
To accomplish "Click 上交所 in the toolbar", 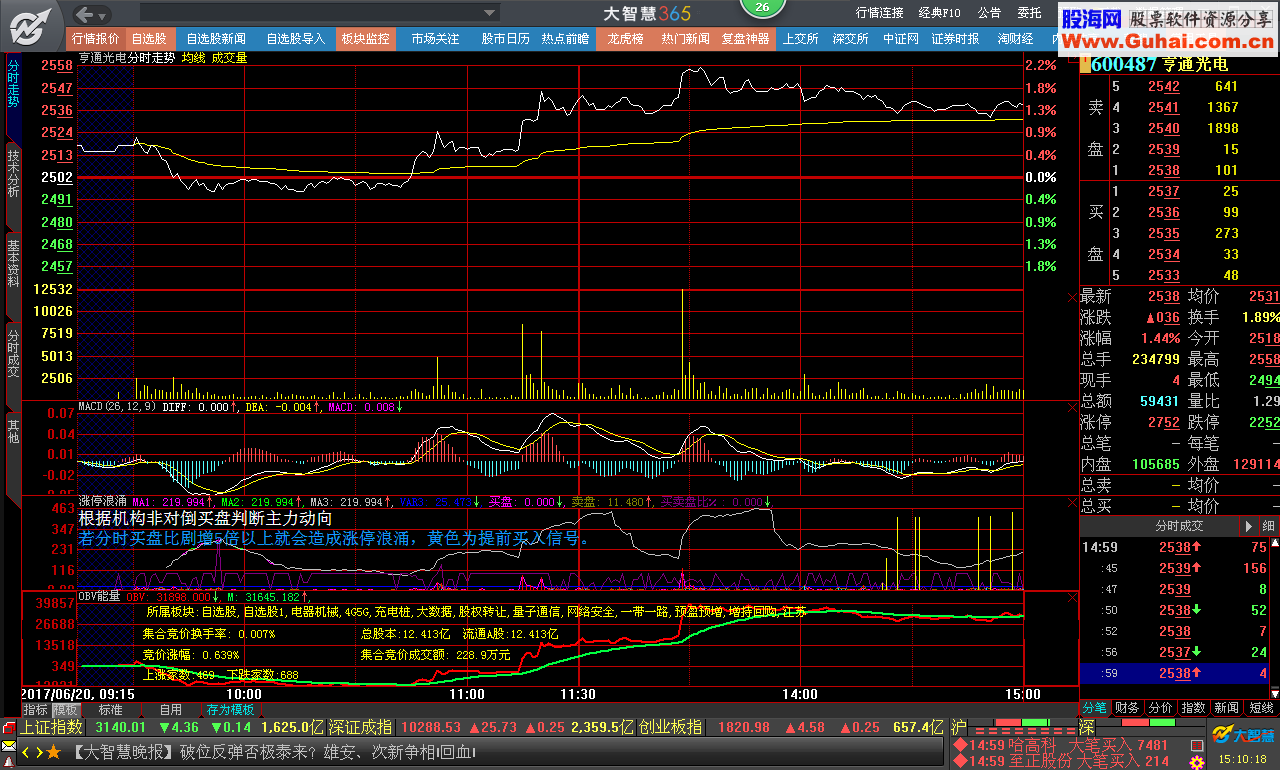I will coord(800,39).
